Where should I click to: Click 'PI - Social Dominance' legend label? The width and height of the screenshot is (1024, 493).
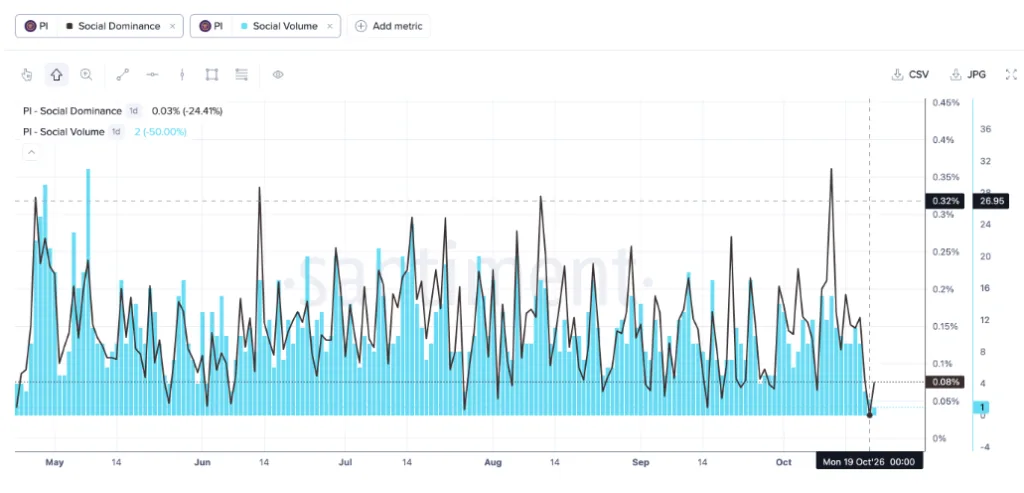click(72, 111)
